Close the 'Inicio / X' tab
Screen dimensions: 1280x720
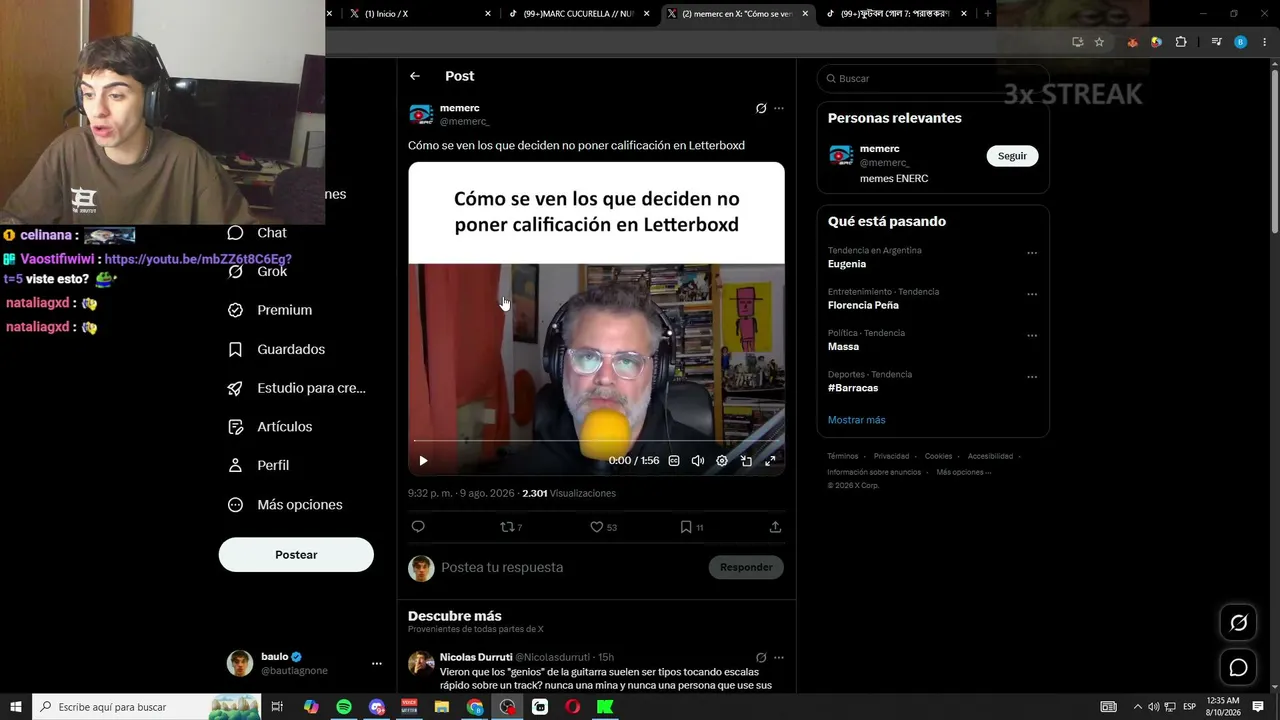[488, 14]
